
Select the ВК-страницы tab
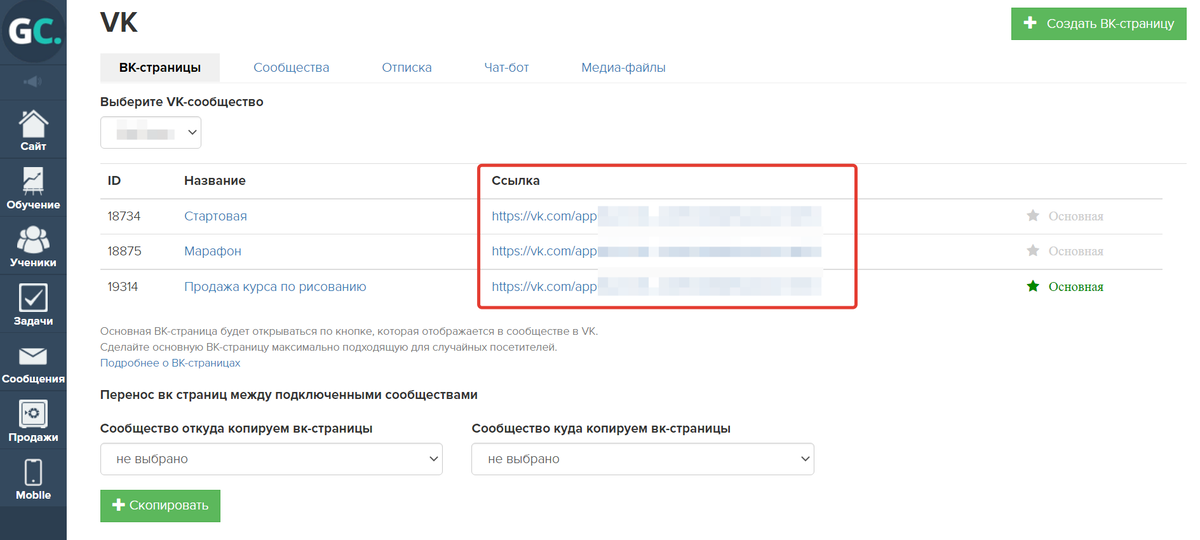pyautogui.click(x=160, y=68)
